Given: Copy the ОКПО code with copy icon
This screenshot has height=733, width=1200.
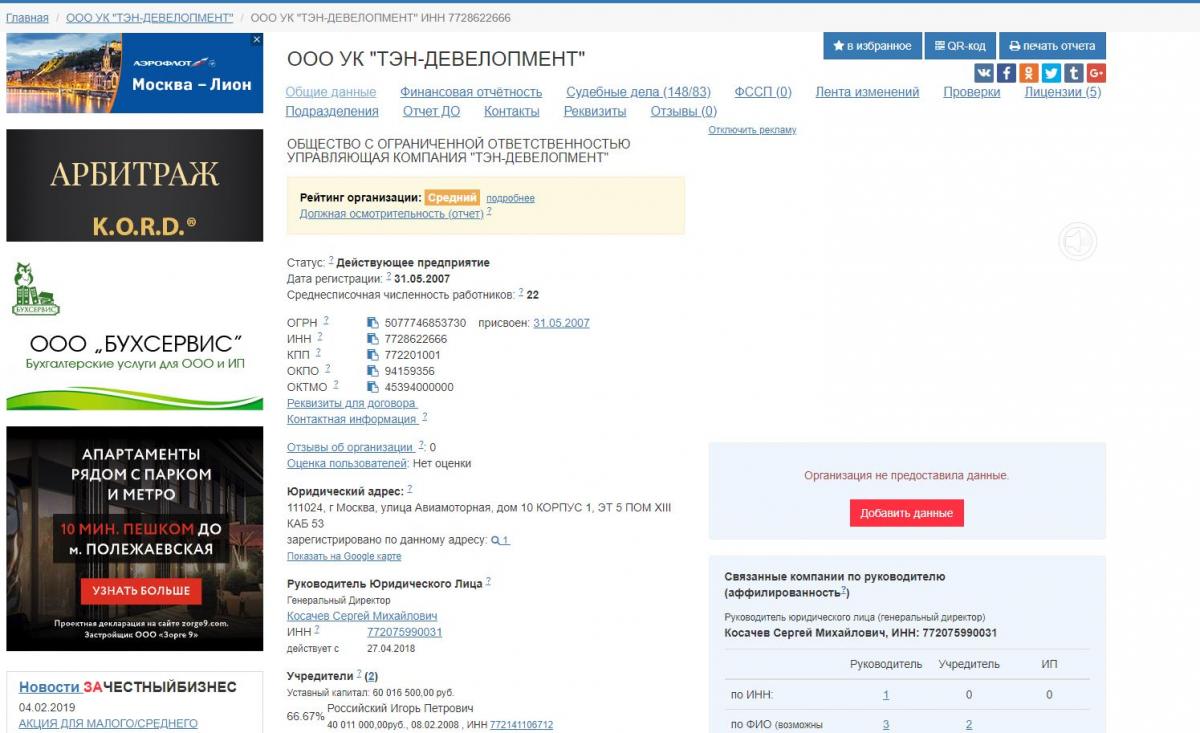Looking at the screenshot, I should 372,371.
